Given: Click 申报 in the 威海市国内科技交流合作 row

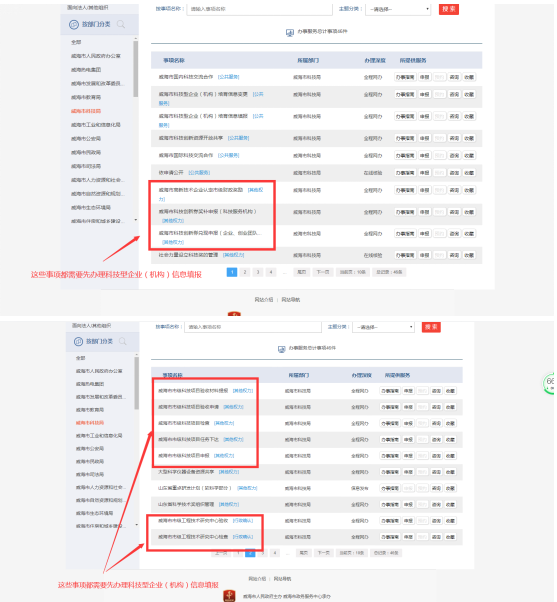Looking at the screenshot, I should pos(424,77).
